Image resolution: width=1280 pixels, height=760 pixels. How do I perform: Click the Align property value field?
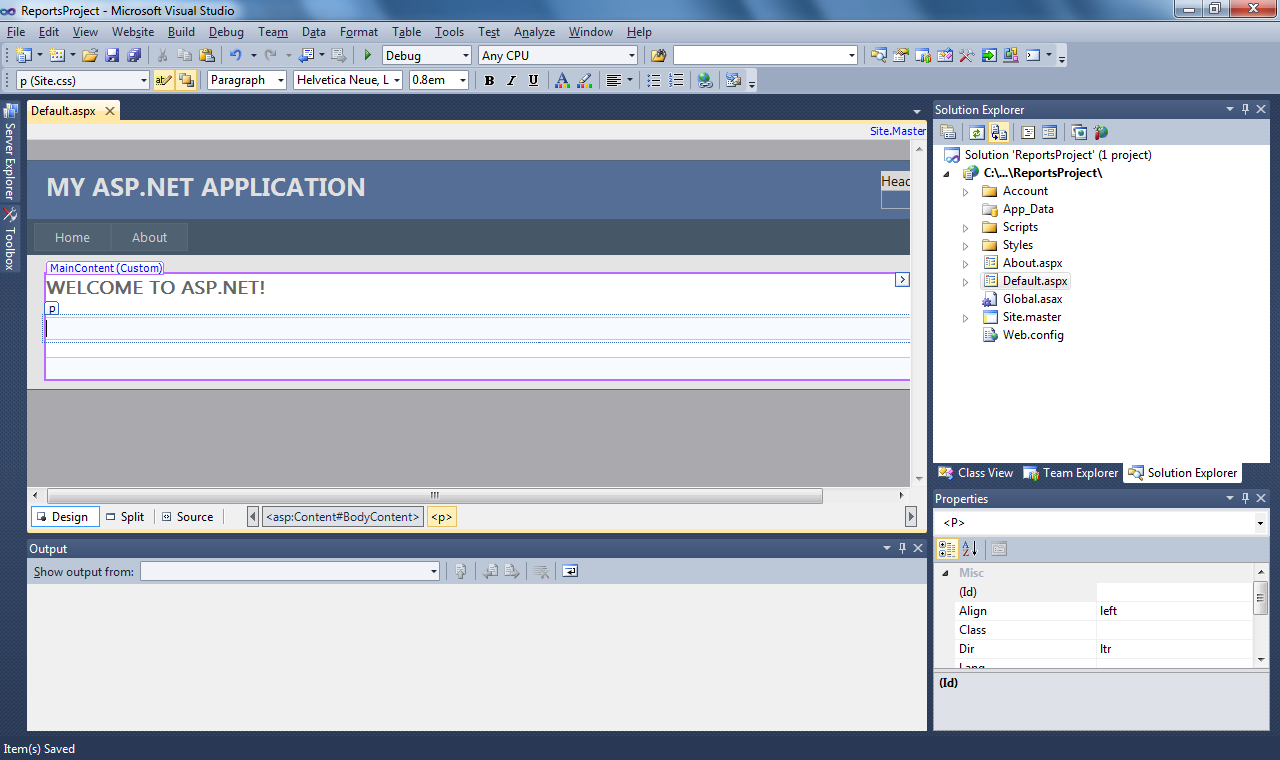pos(1174,611)
